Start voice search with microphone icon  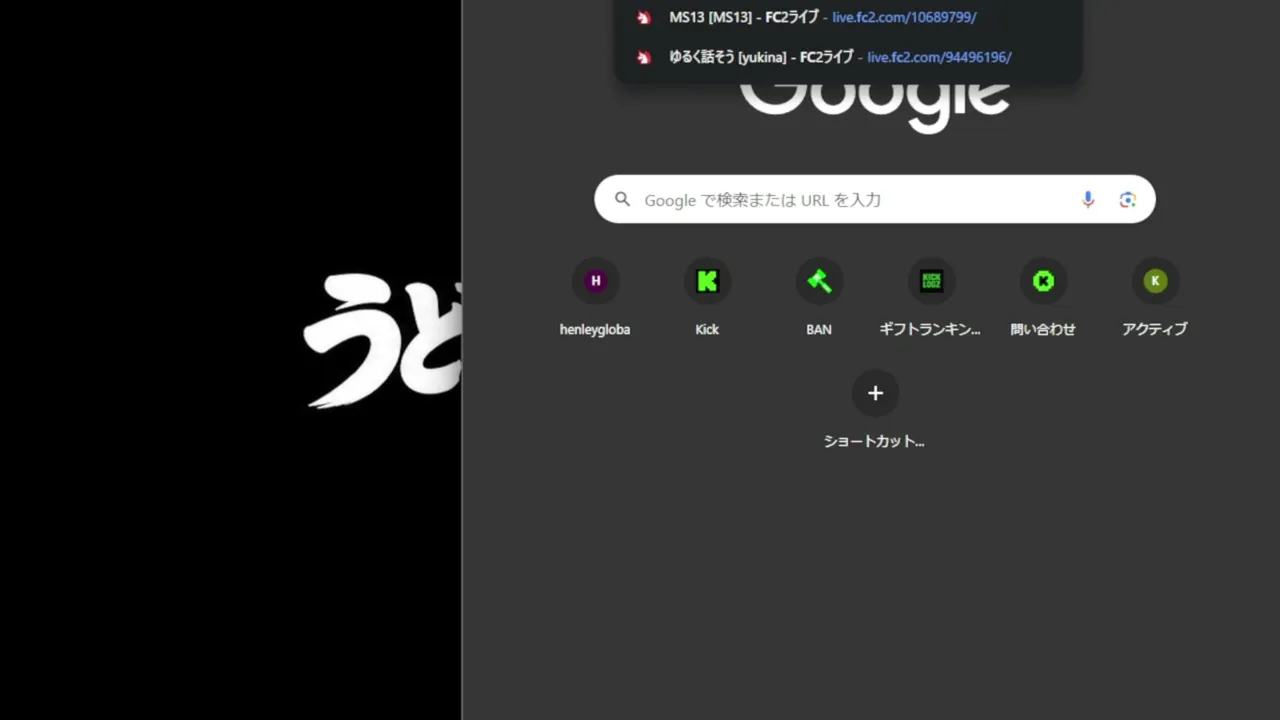(1088, 199)
